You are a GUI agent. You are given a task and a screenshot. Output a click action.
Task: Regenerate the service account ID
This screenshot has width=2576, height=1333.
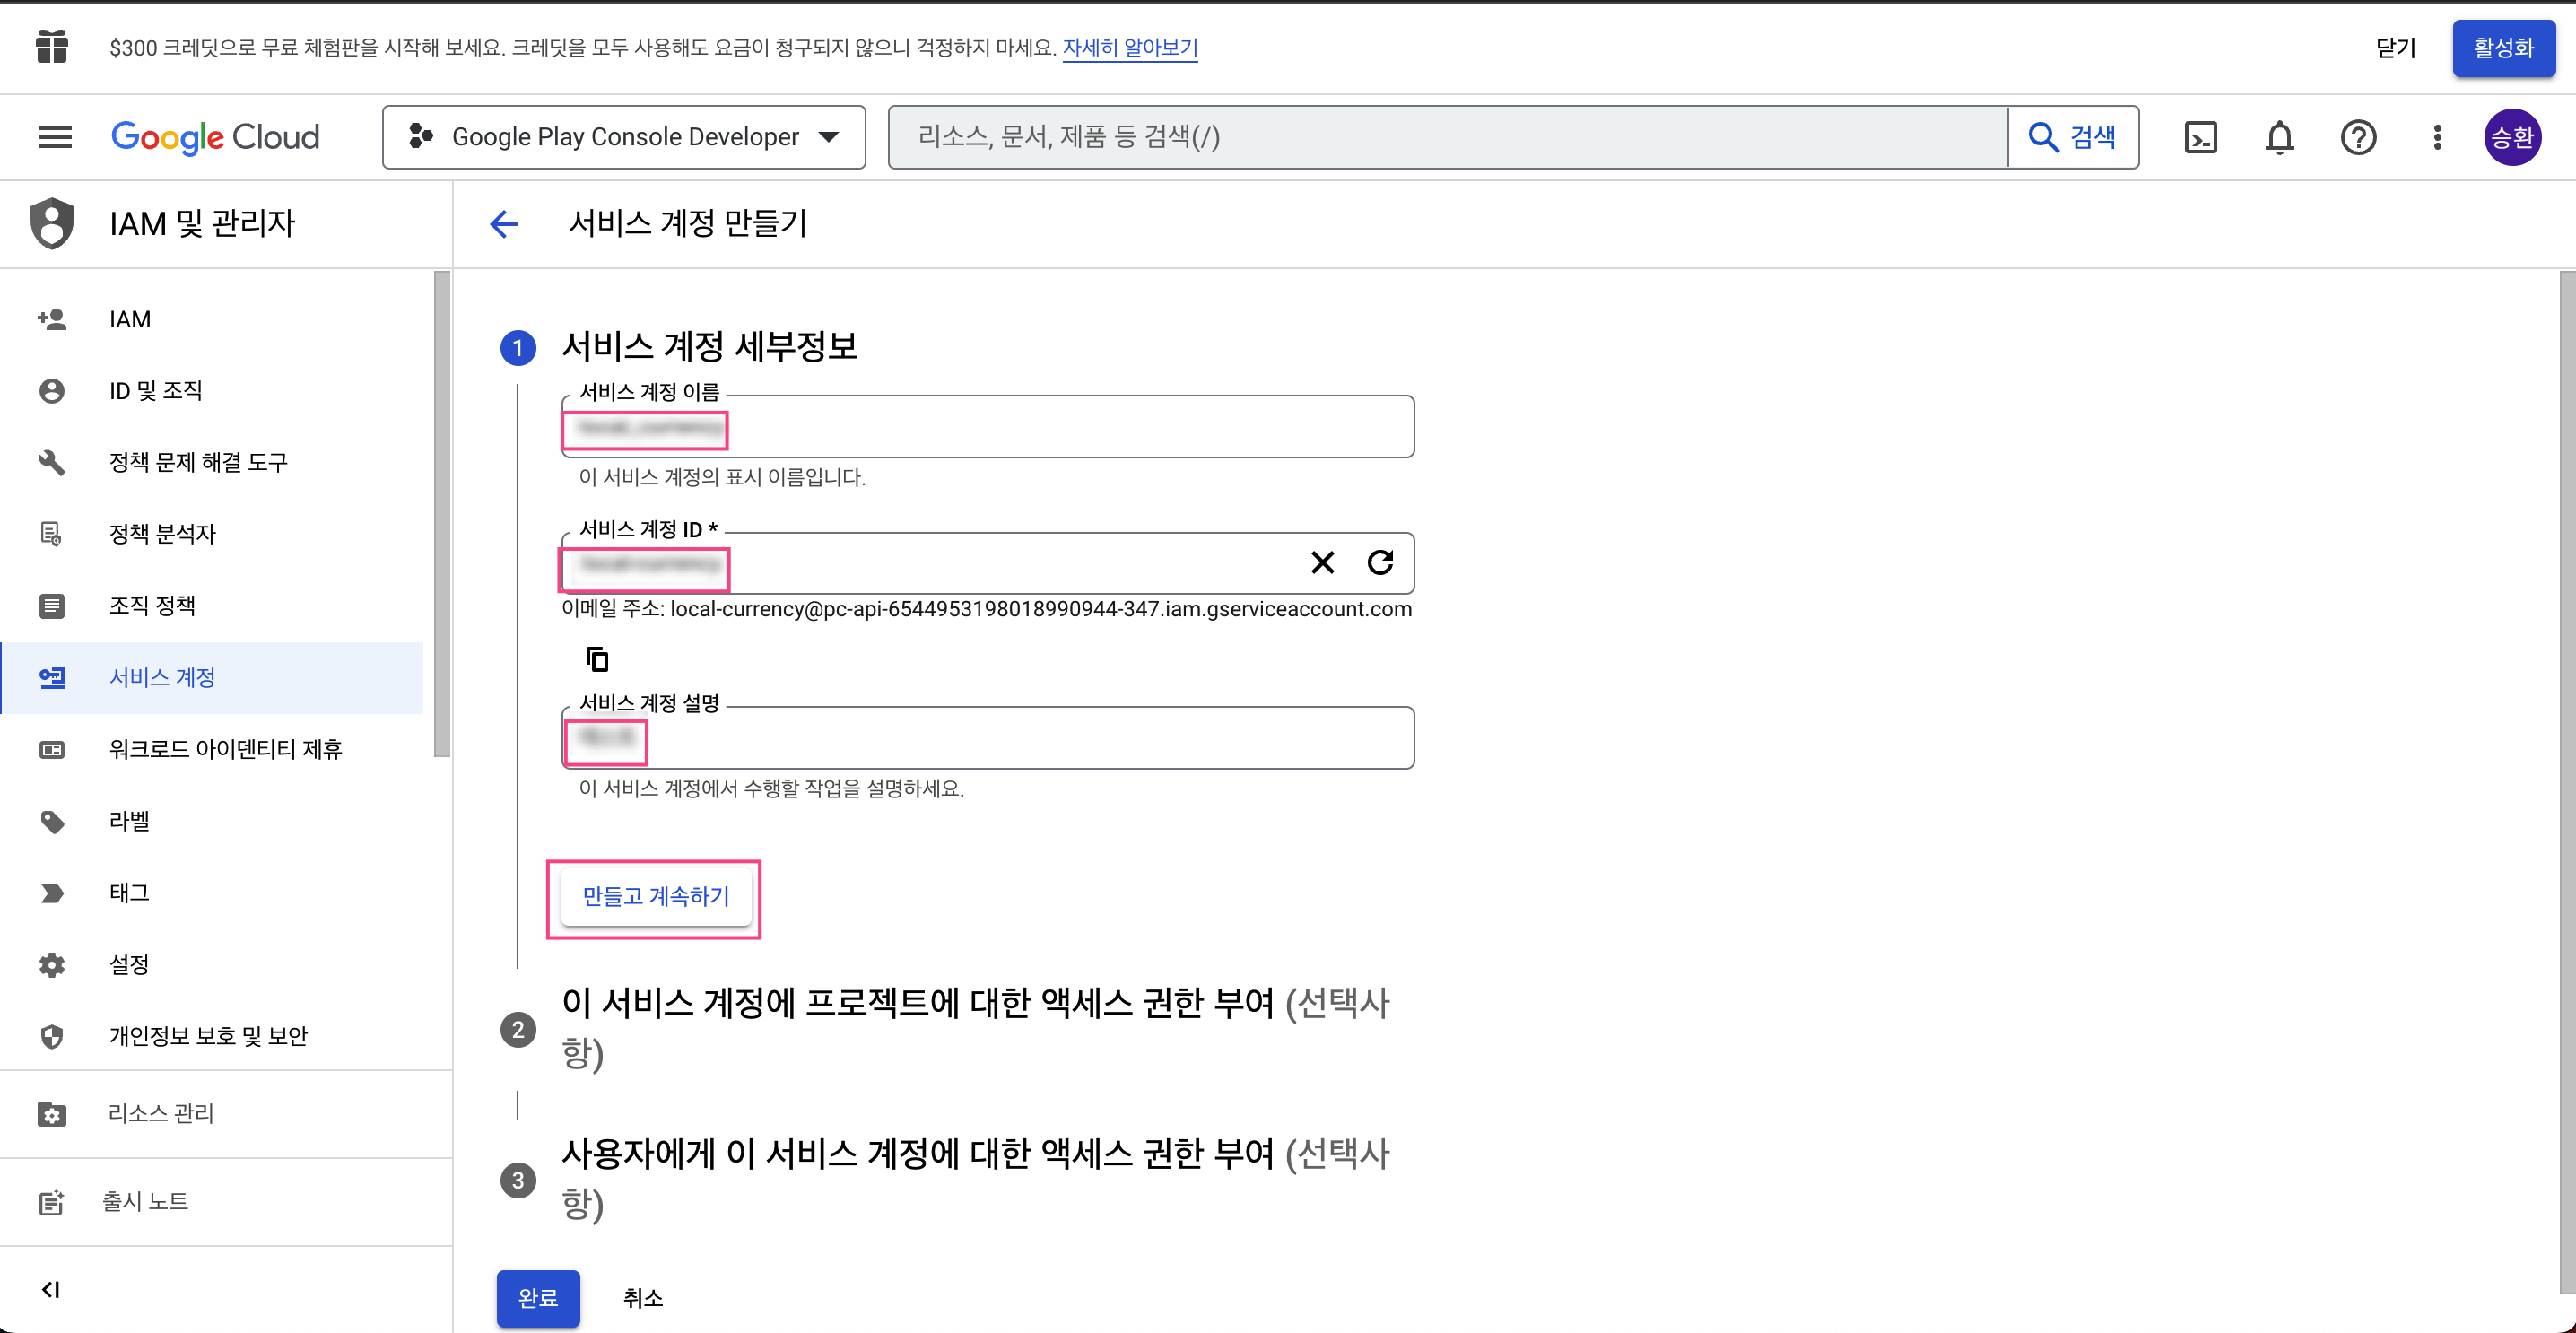tap(1380, 563)
